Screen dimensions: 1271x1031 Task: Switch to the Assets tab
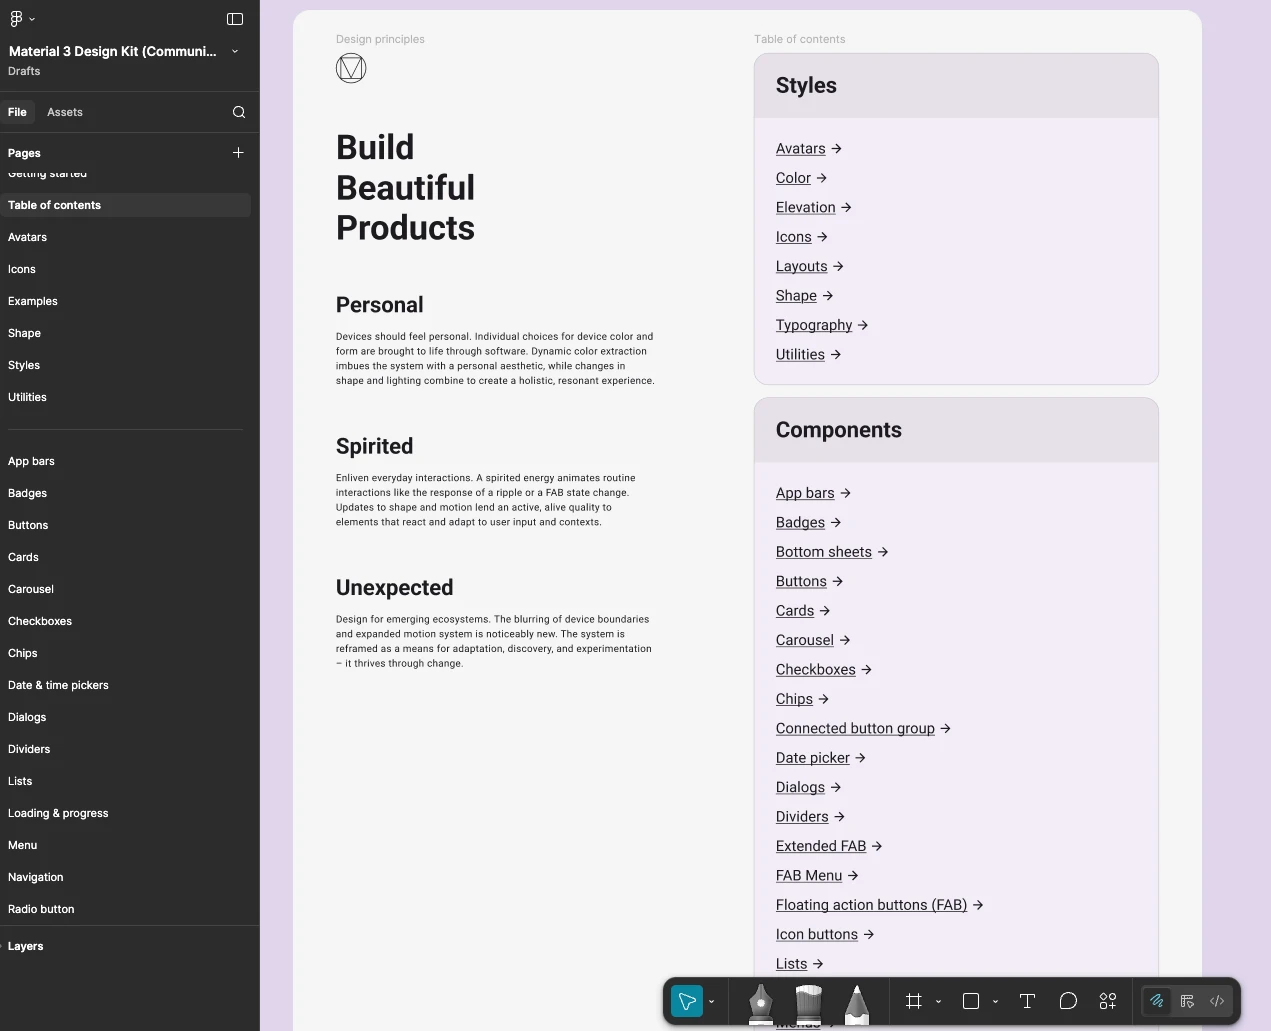[x=65, y=112]
